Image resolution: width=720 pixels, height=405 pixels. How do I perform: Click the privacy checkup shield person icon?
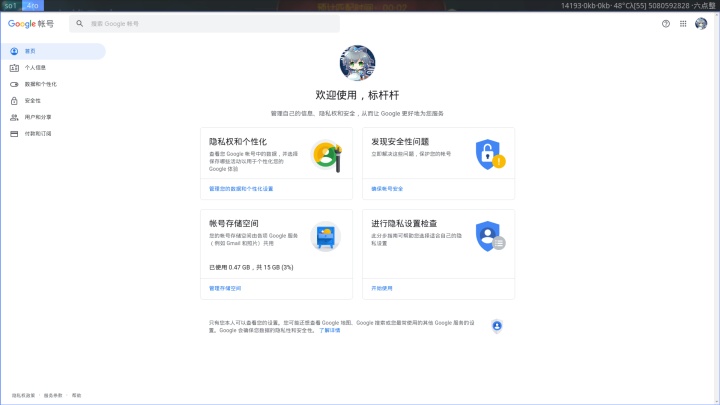pos(490,236)
